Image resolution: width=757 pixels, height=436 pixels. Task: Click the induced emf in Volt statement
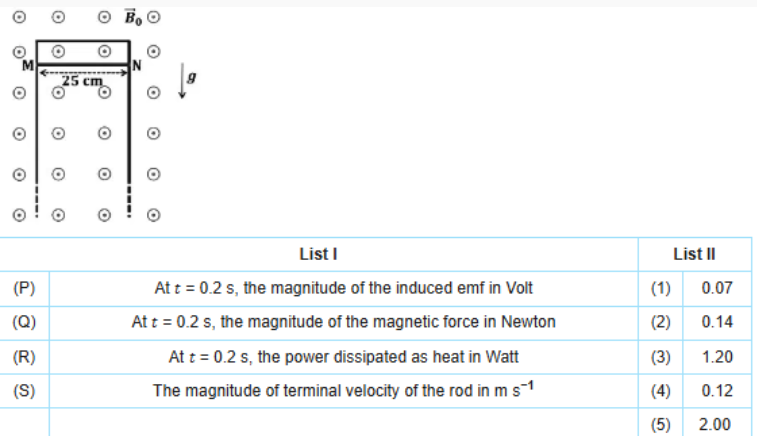[x=343, y=288]
